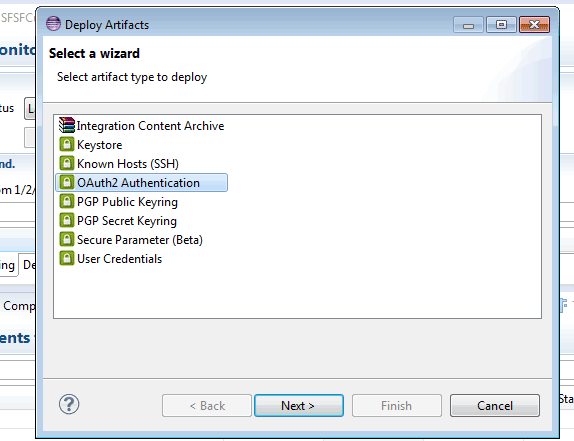The width and height of the screenshot is (574, 441).
Task: Open the help question mark icon
Action: point(69,404)
